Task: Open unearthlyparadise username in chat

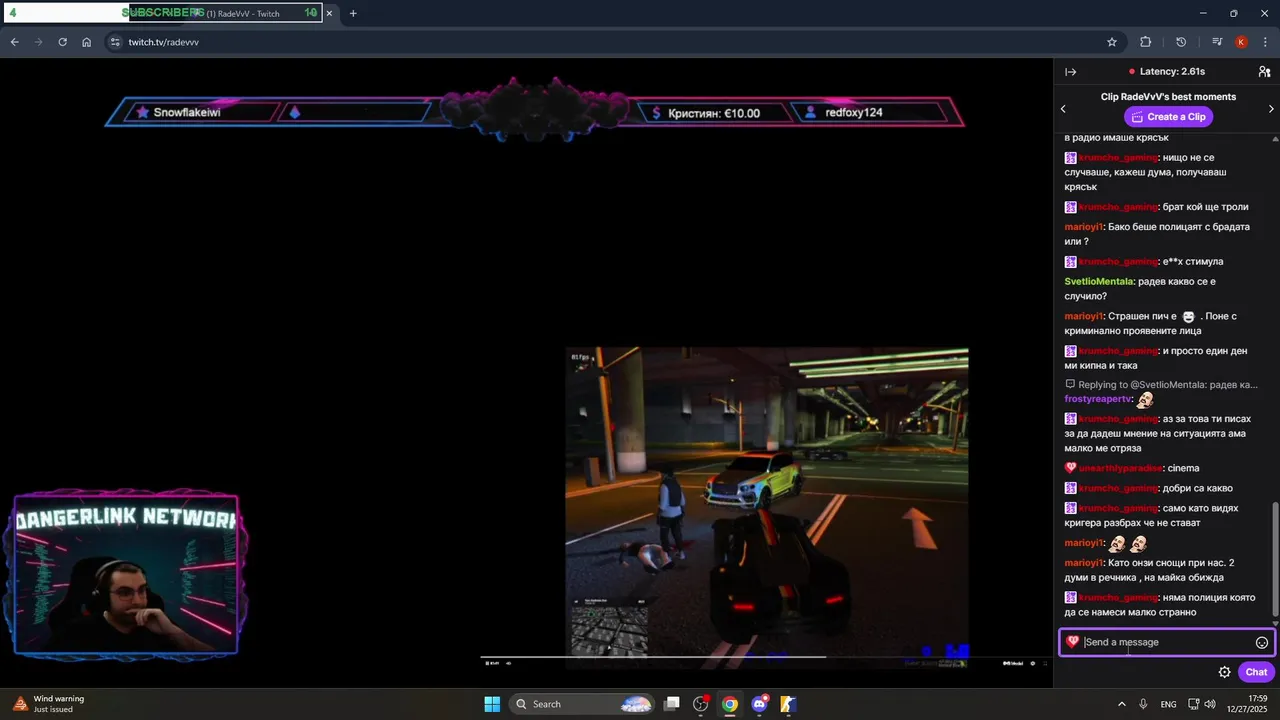Action: click(x=1120, y=468)
